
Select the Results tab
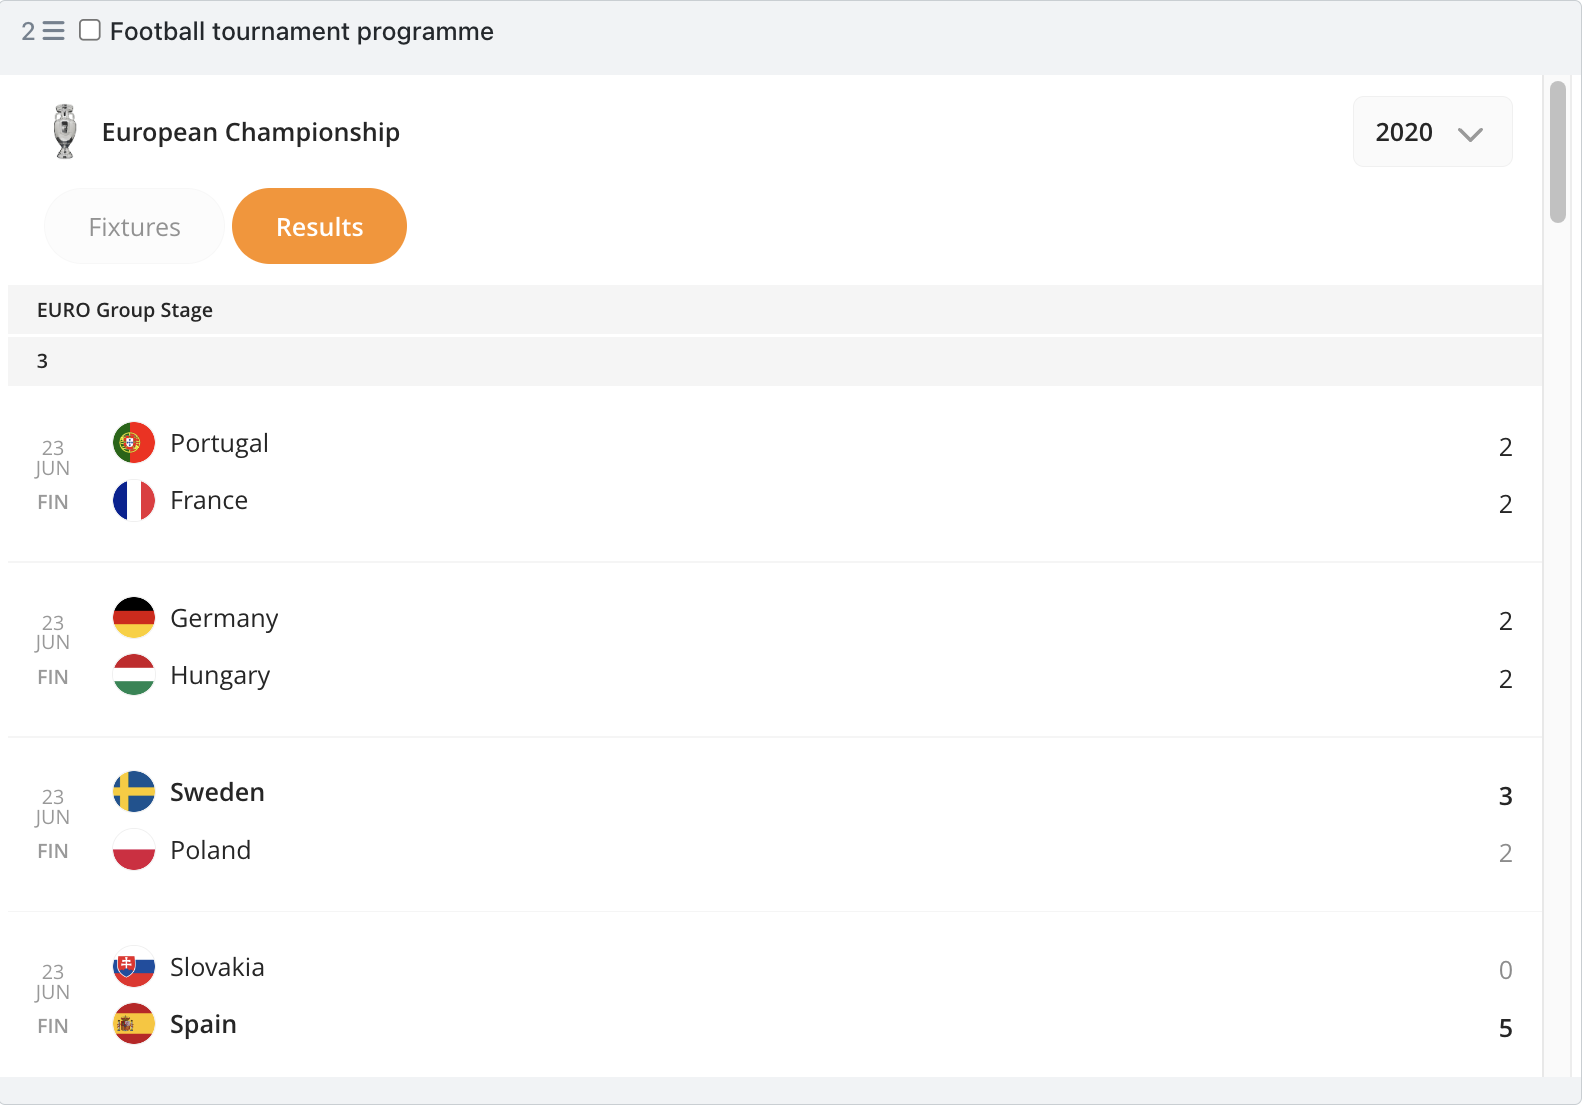pyautogui.click(x=319, y=227)
